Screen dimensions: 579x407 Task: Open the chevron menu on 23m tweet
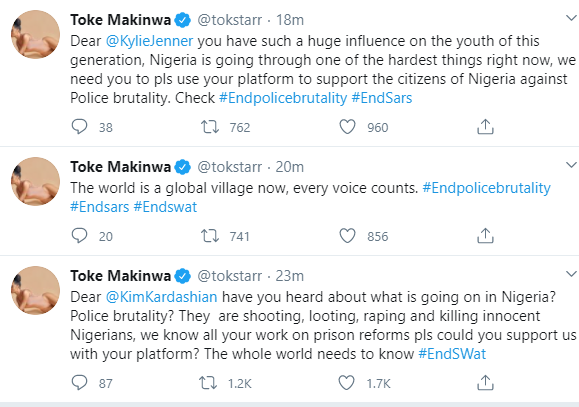[x=571, y=274]
